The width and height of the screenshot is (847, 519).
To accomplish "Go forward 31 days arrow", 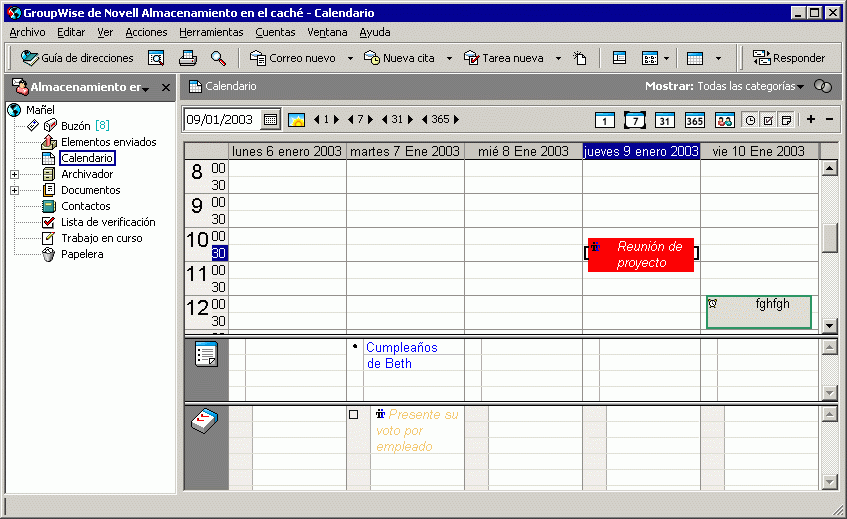I will [x=410, y=120].
